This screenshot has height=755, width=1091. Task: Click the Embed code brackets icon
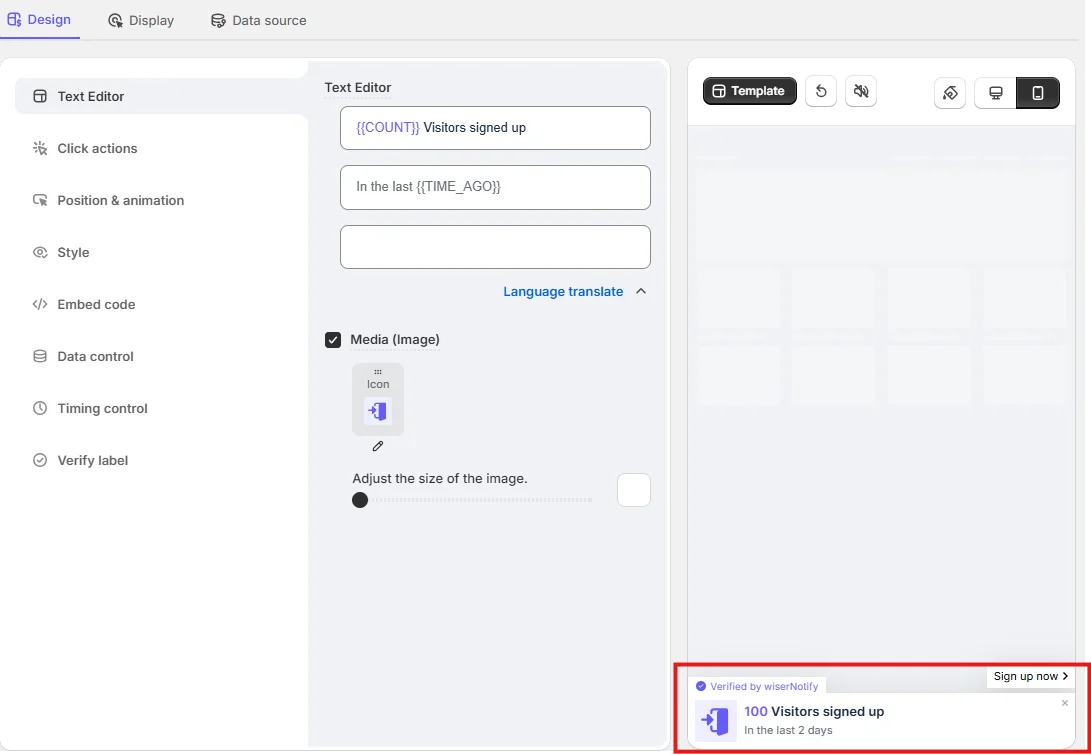tap(40, 304)
